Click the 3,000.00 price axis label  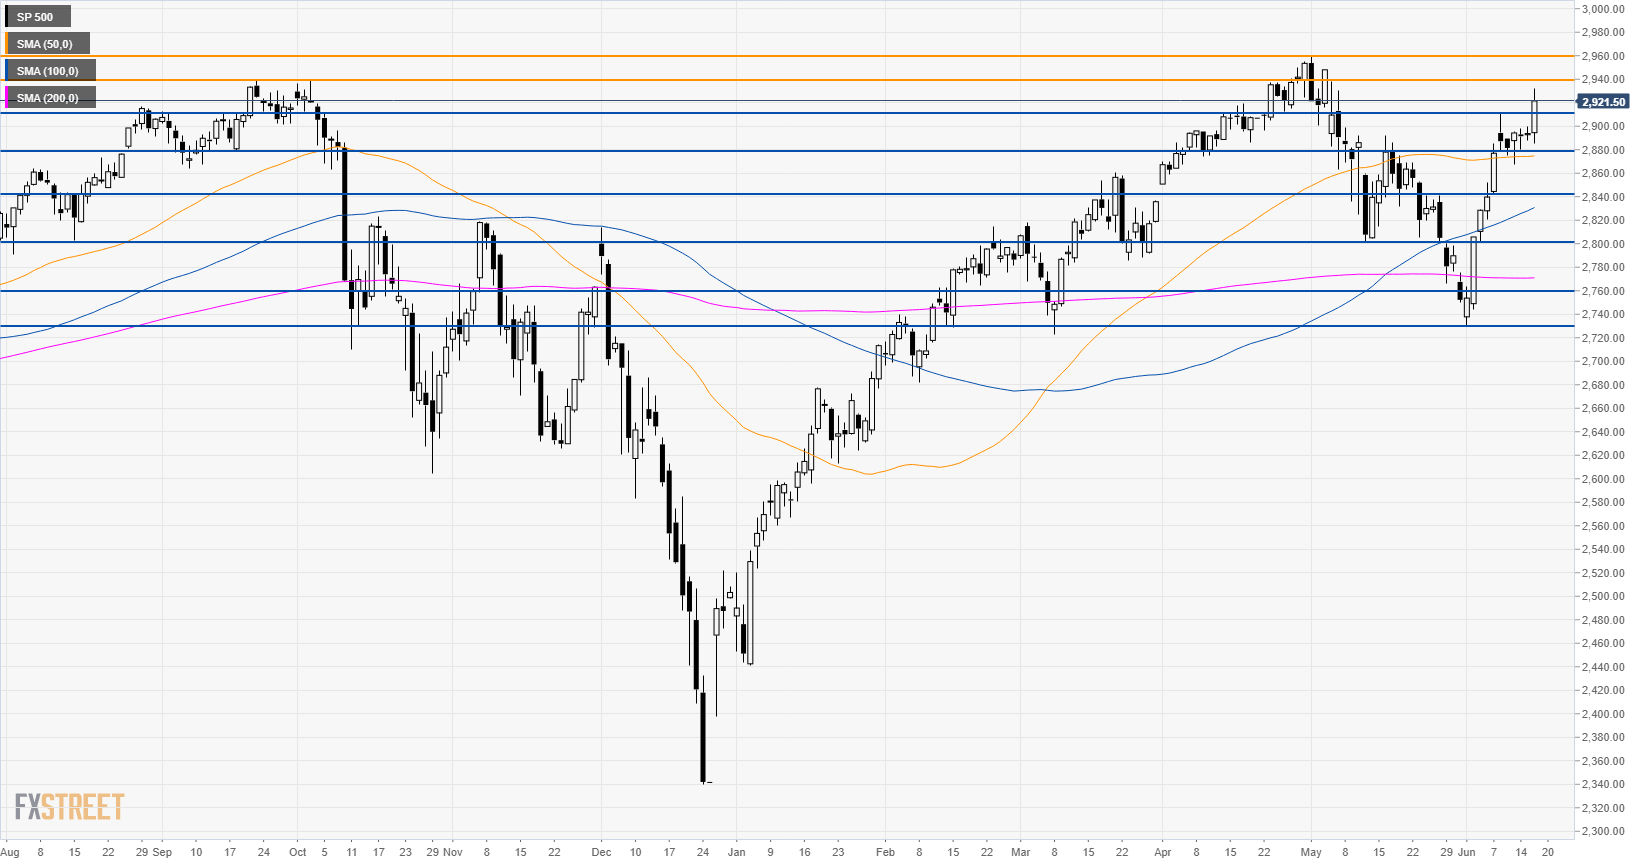point(1603,9)
